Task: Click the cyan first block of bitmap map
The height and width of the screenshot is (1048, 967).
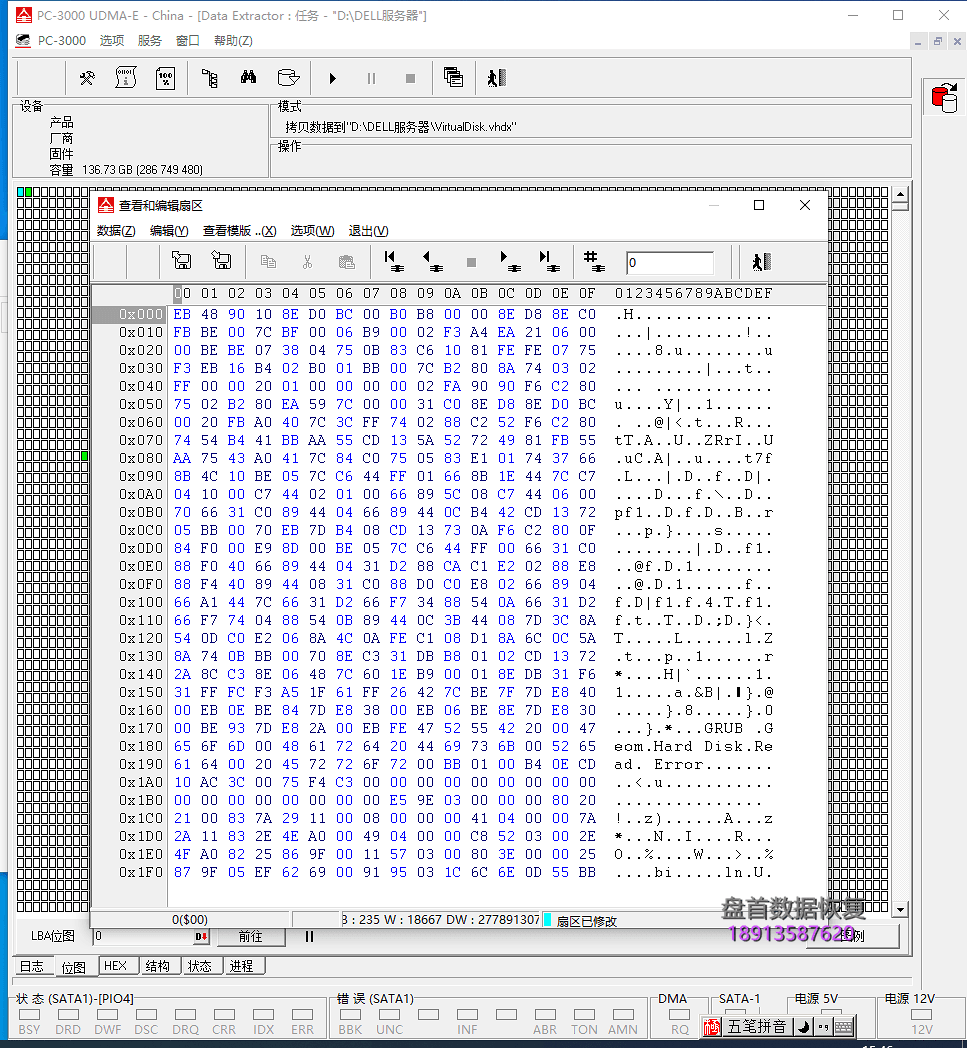Action: (x=20, y=192)
